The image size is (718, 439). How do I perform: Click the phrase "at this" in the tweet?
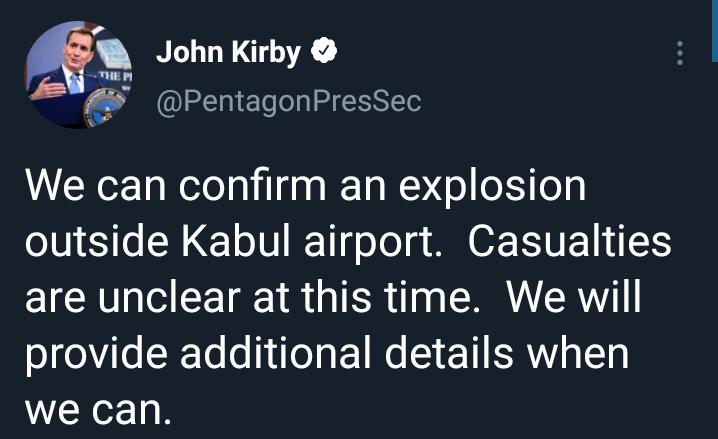[x=321, y=301]
